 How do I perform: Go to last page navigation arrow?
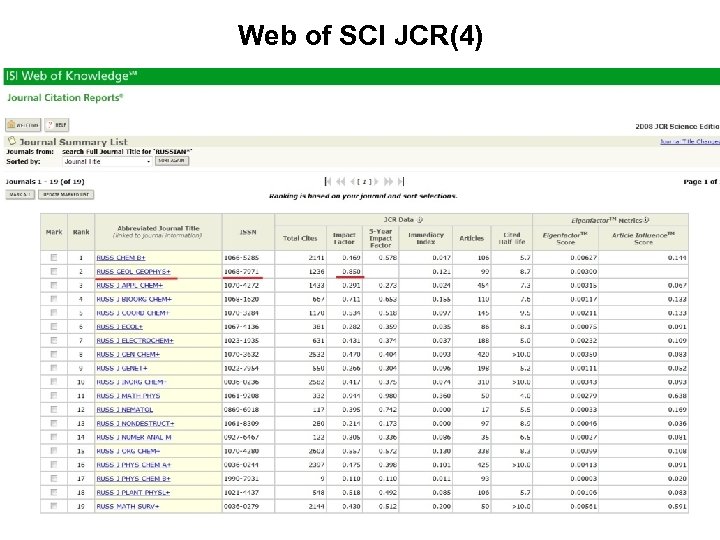coord(401,181)
